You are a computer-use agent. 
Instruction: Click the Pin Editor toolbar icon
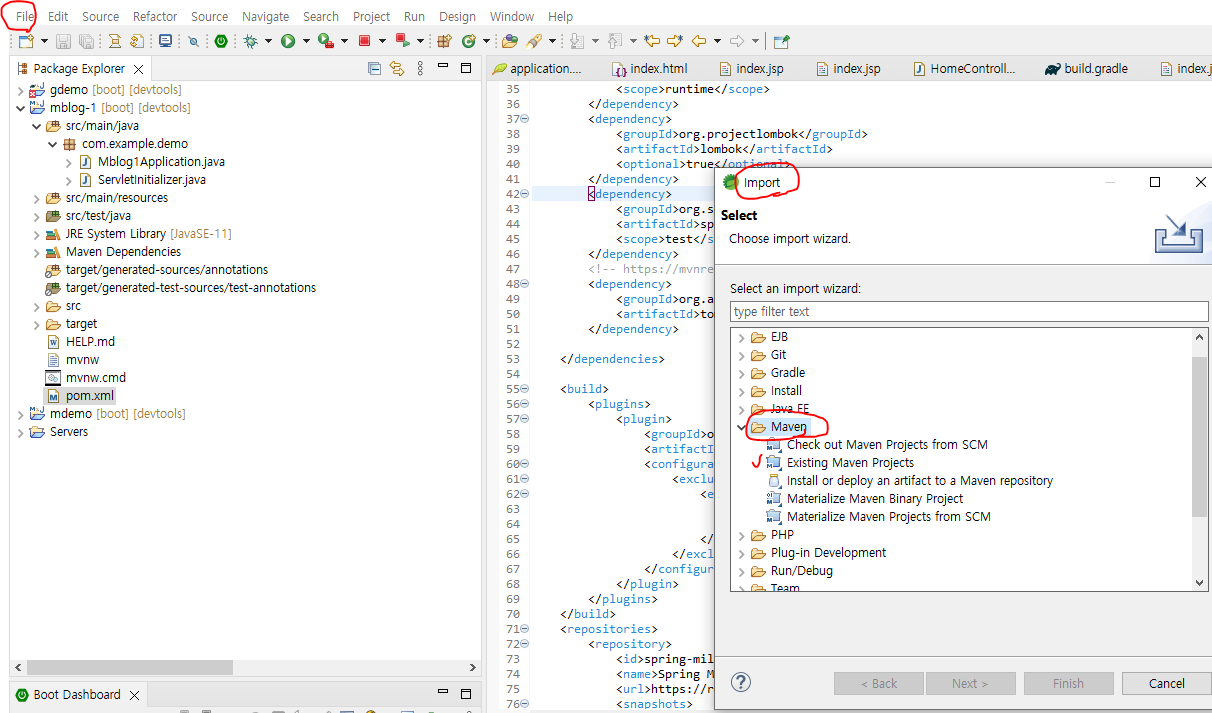782,41
